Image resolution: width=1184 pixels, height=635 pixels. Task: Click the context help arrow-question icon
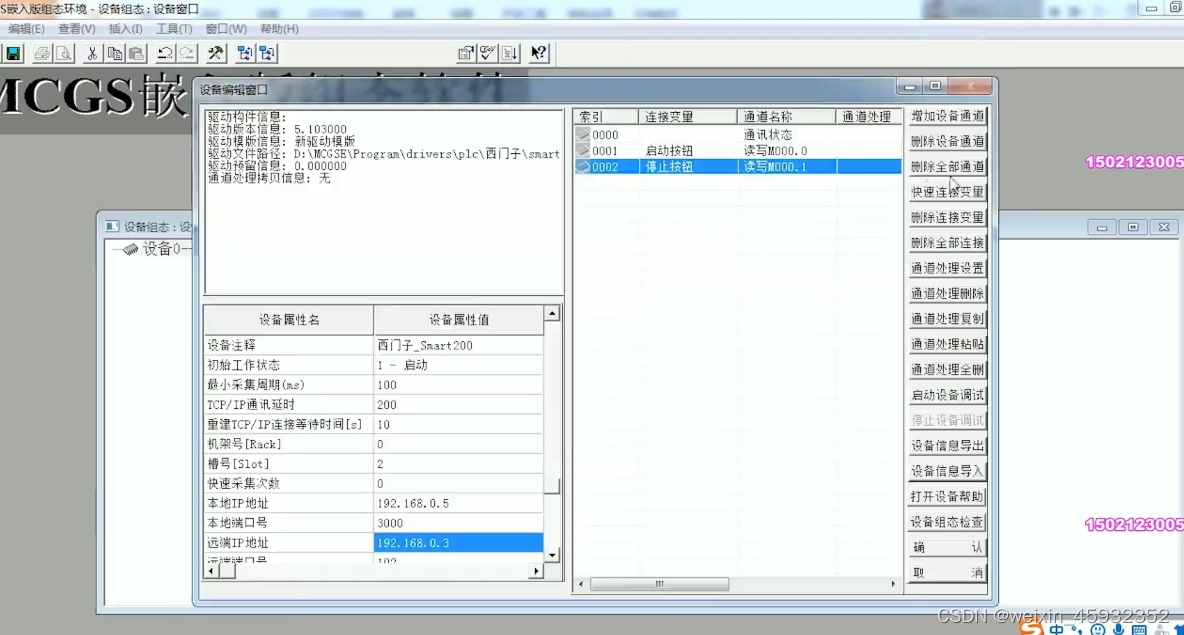coord(538,53)
